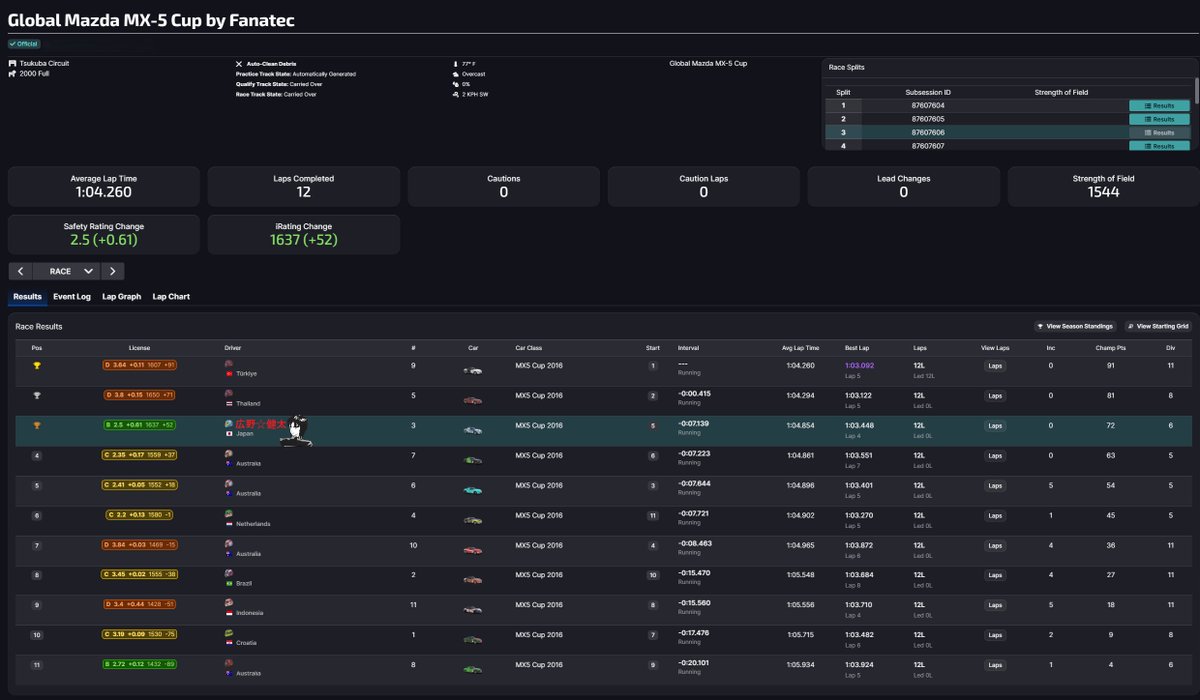Click the temperature thermometer icon near 77° F
1200x700 pixels.
(x=455, y=63)
